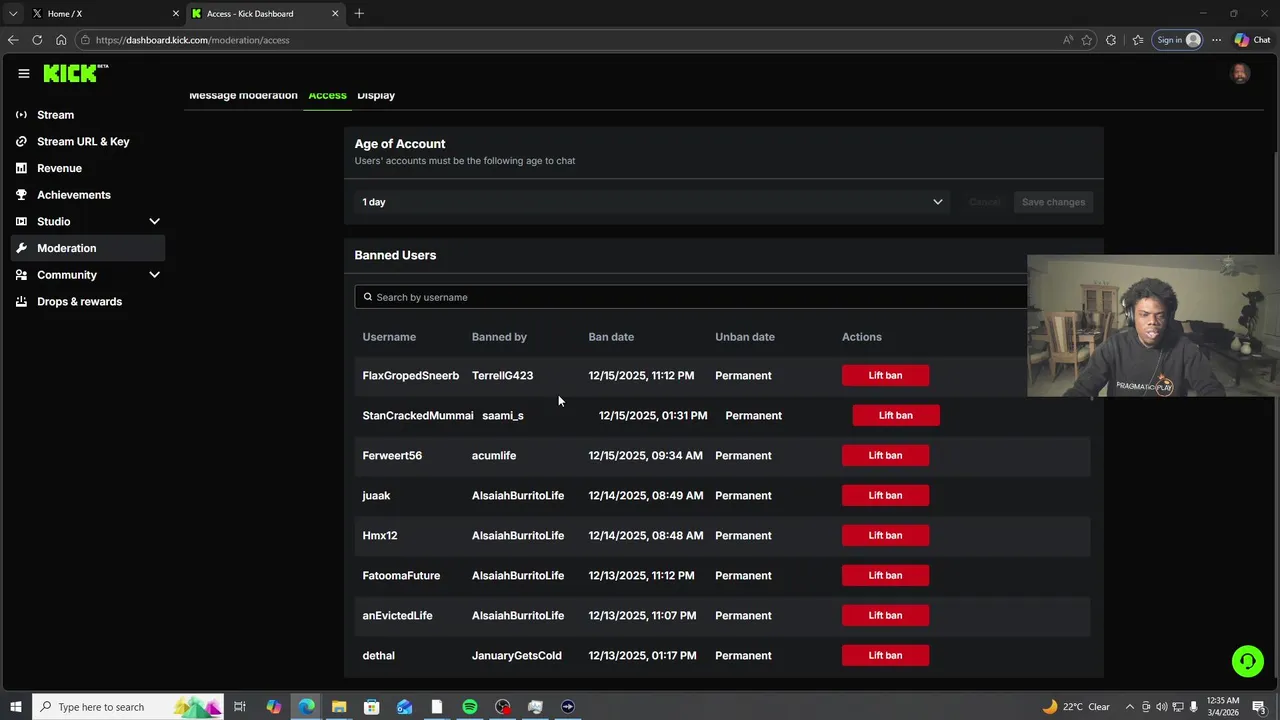Expand the Studio sidebar section
Image resolution: width=1280 pixels, height=720 pixels.
pos(154,221)
